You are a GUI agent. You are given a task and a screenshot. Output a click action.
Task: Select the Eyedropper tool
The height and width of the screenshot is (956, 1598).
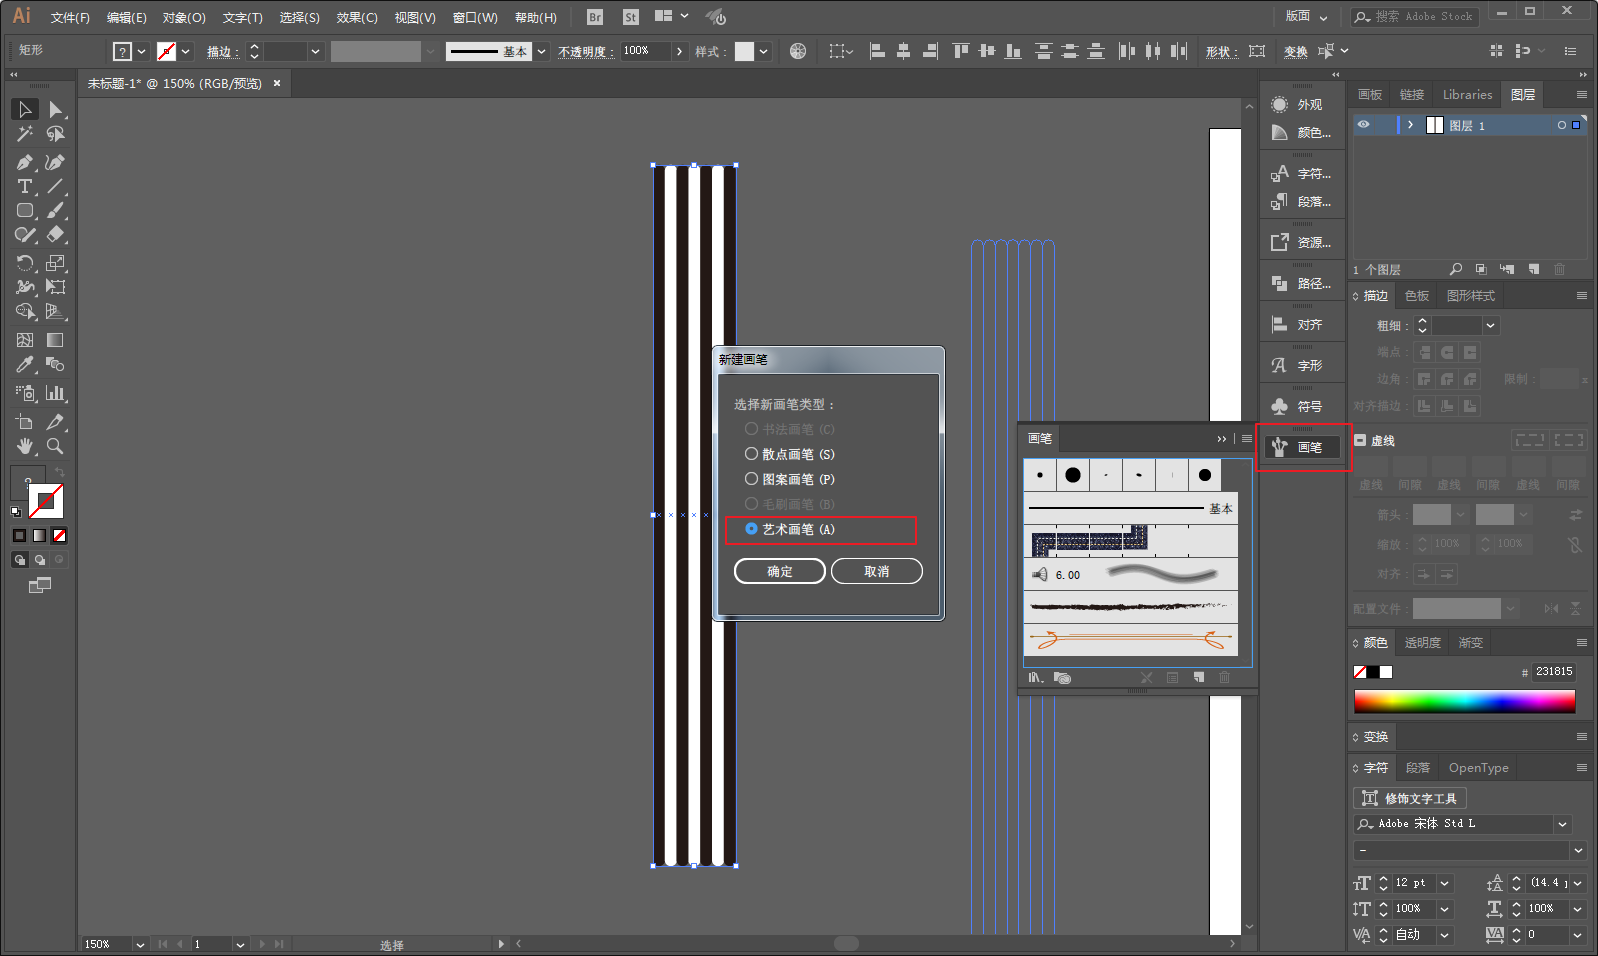pos(25,365)
